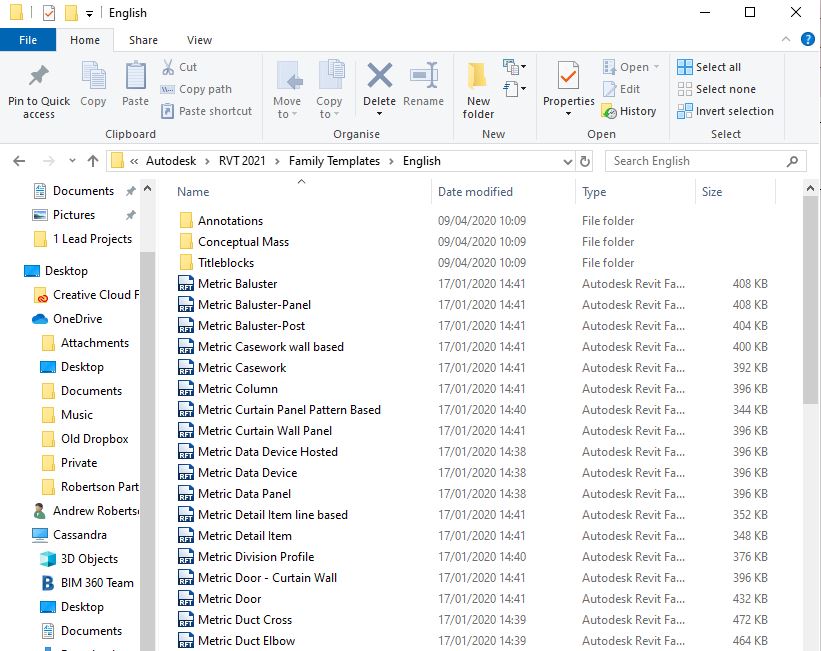821x651 pixels.
Task: Click the Rename icon on the ribbon
Action: click(x=423, y=87)
